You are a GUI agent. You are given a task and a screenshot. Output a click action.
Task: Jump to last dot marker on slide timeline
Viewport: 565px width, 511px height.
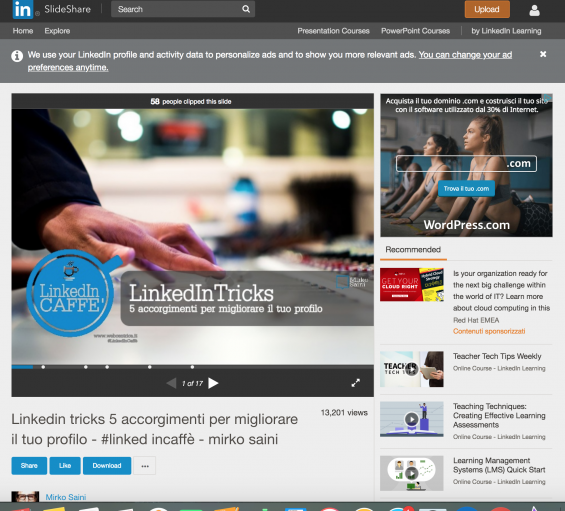click(192, 367)
